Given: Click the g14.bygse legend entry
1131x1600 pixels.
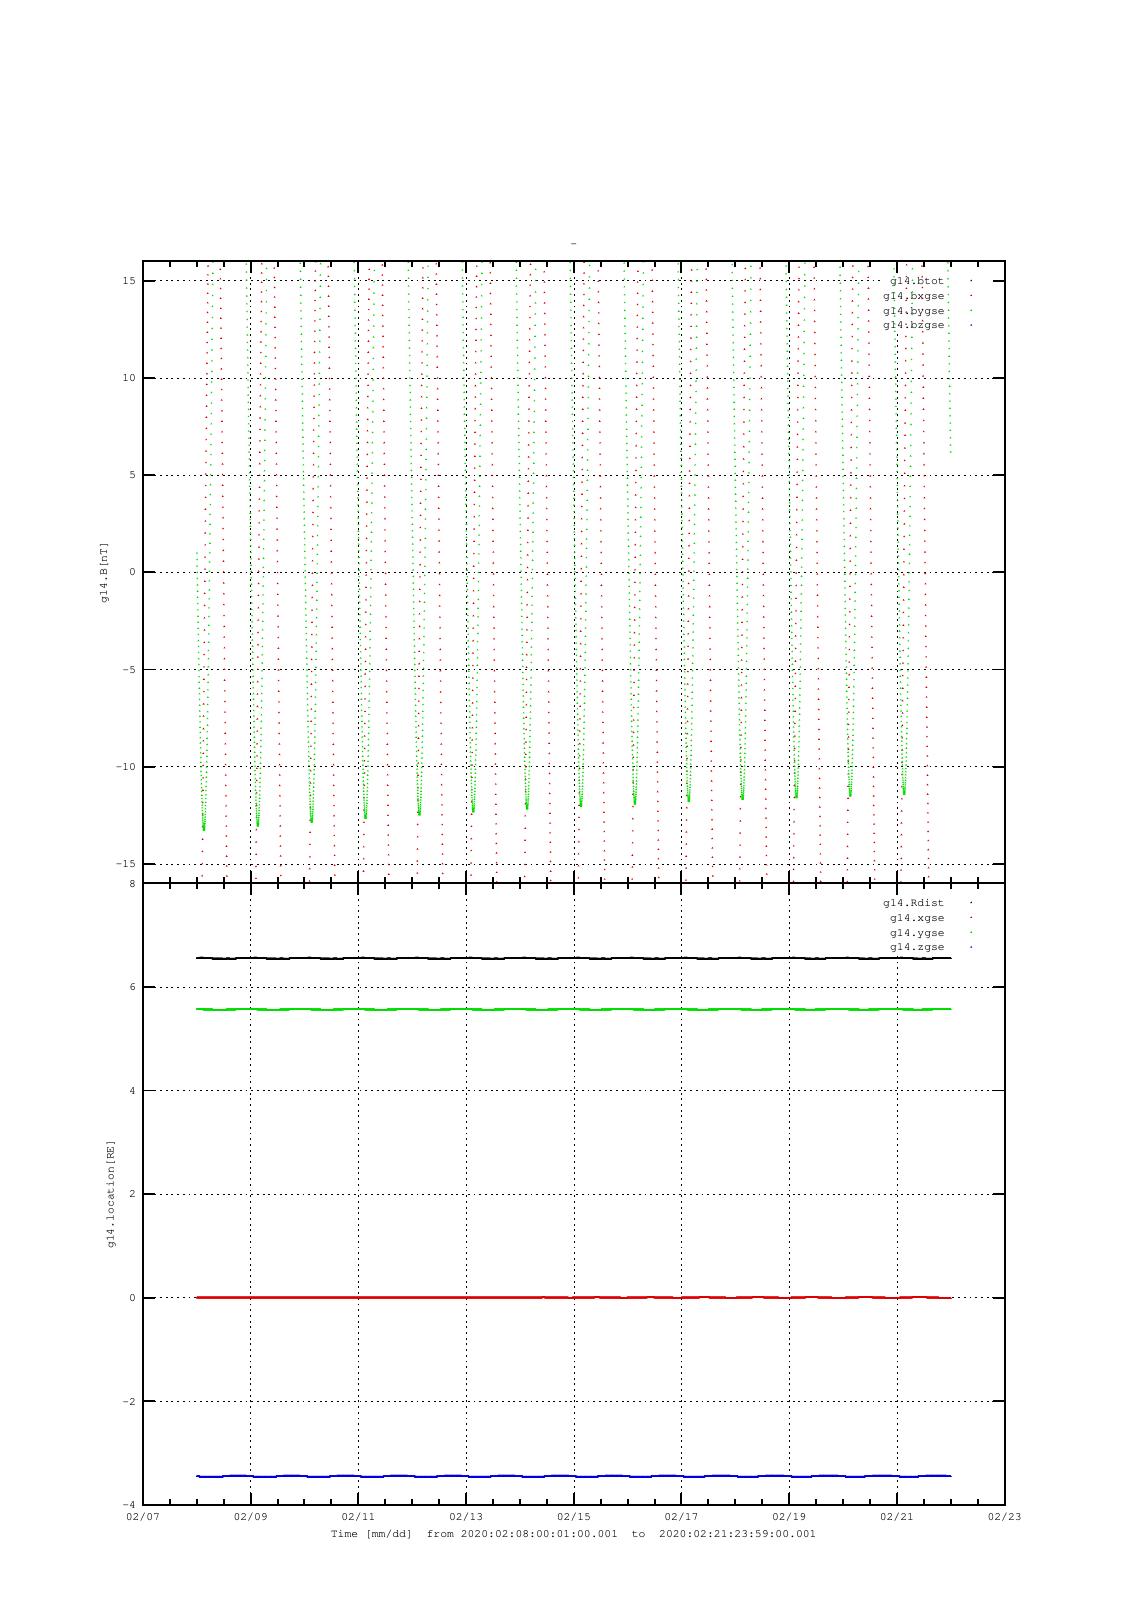Looking at the screenshot, I should click(913, 311).
